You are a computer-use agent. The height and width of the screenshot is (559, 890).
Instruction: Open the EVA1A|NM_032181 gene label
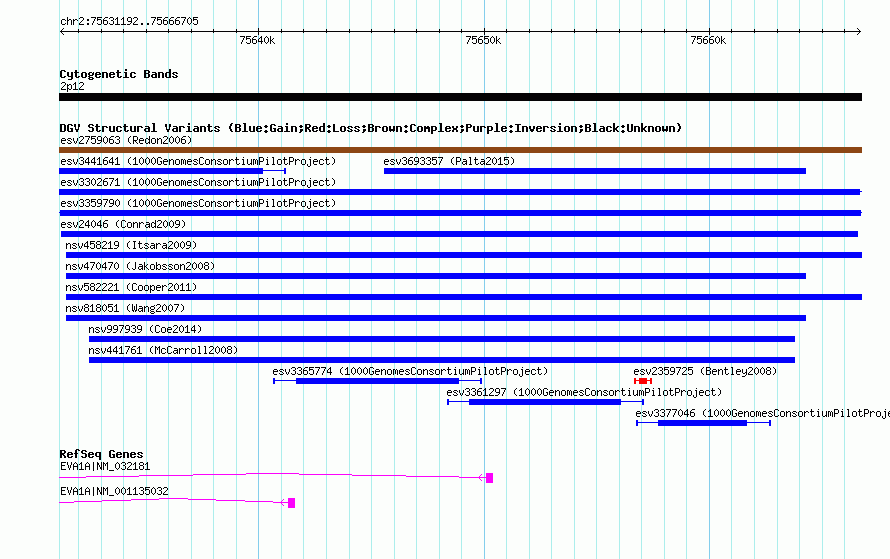105,466
